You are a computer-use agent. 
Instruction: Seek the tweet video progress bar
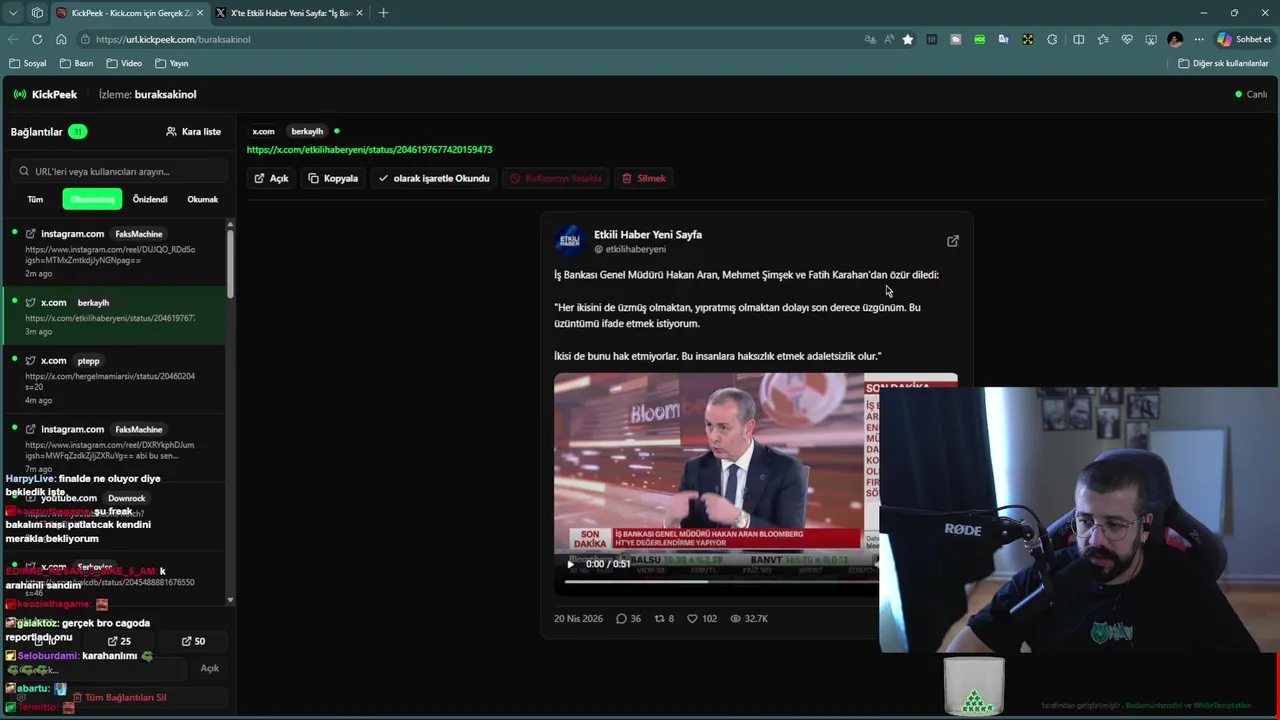point(720,581)
